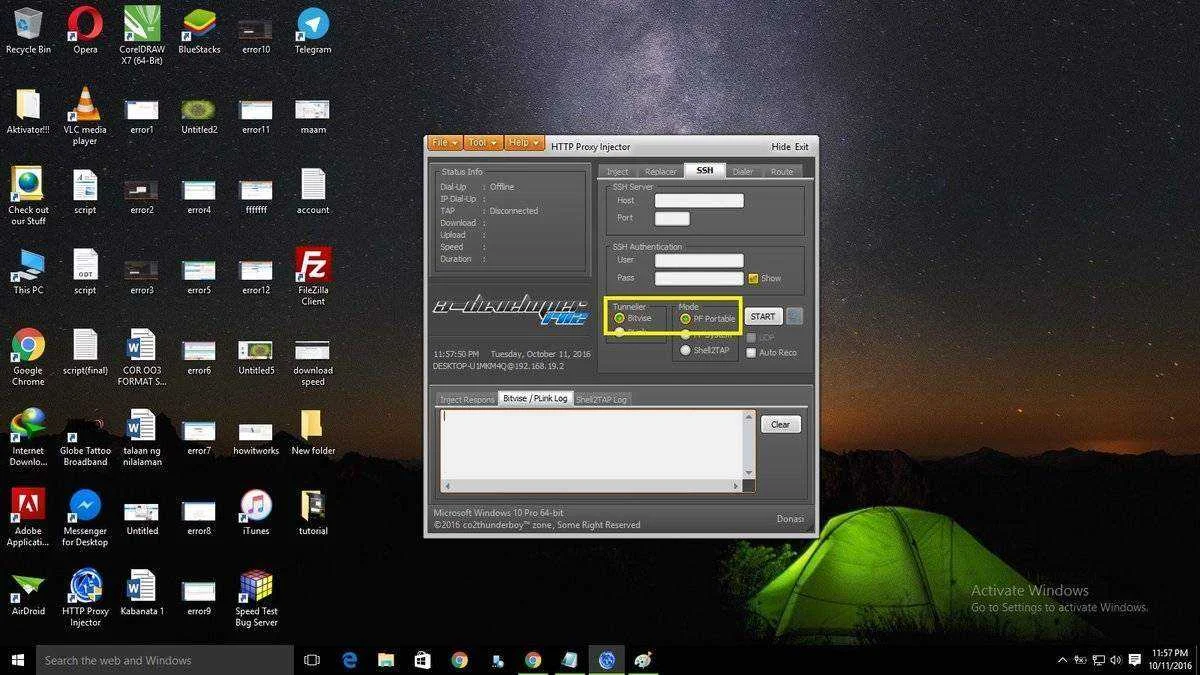
Task: Switch to Bitvise / PLink Log tab
Action: 535,398
